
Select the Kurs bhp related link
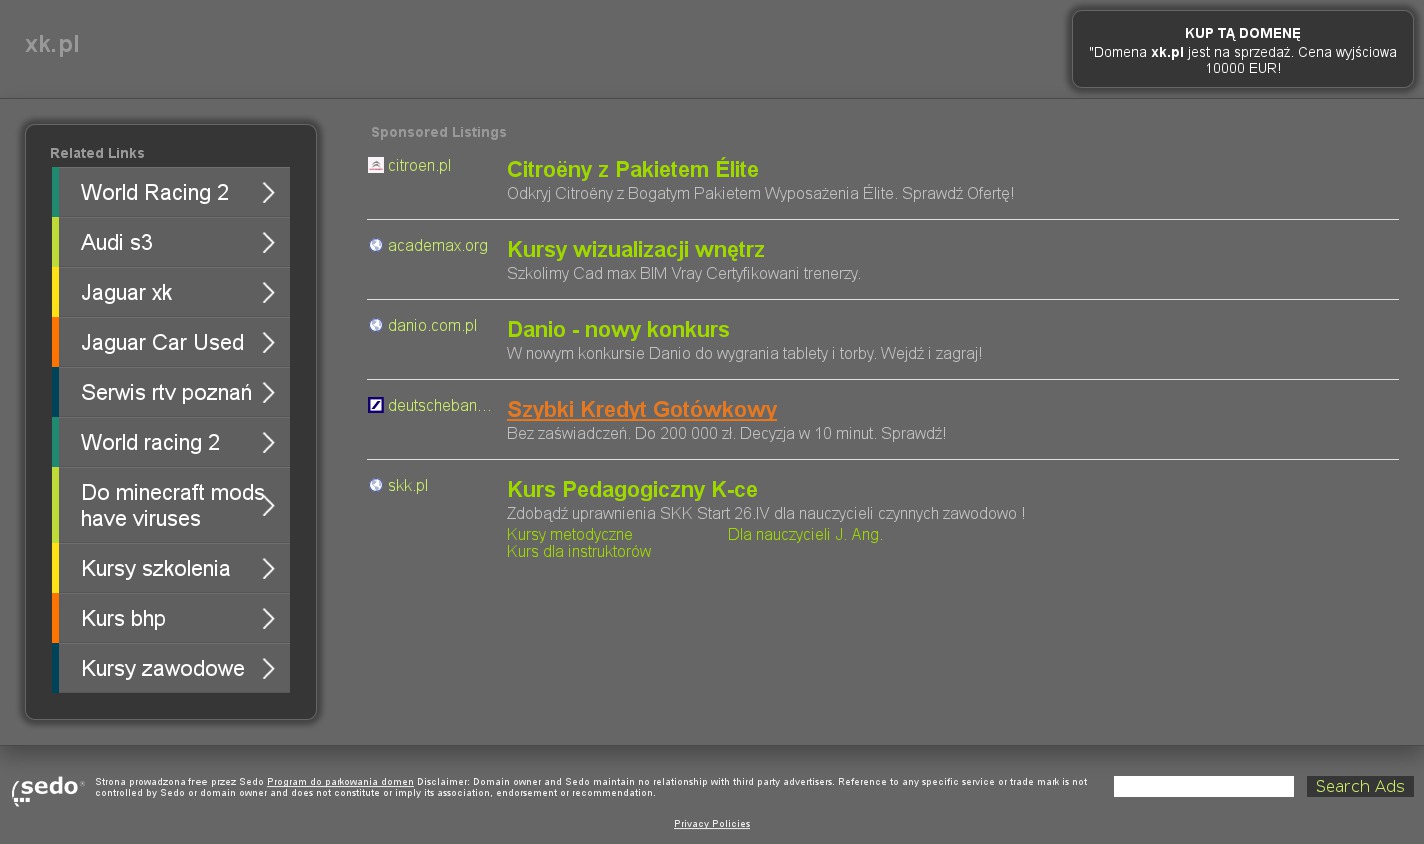point(171,619)
